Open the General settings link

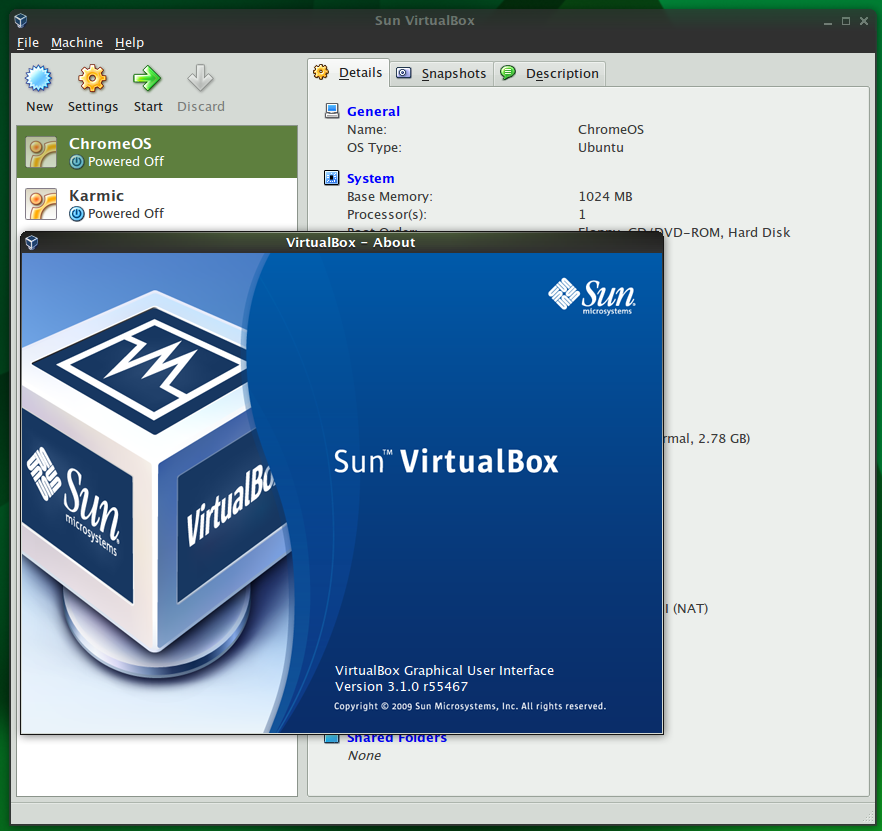[374, 111]
